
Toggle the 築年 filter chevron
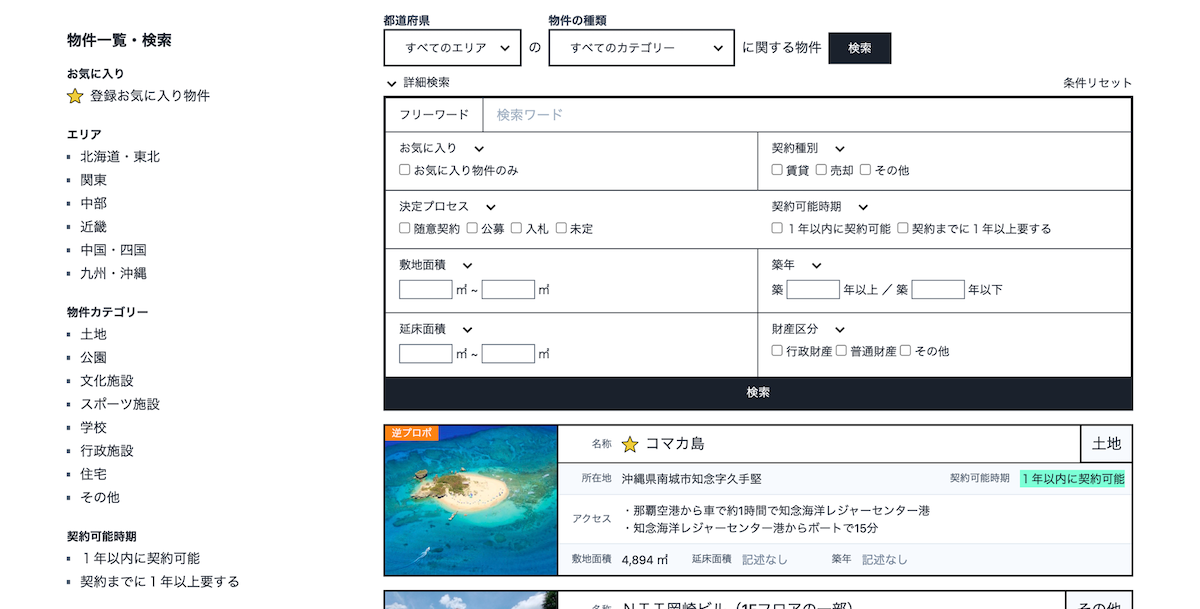click(x=817, y=266)
